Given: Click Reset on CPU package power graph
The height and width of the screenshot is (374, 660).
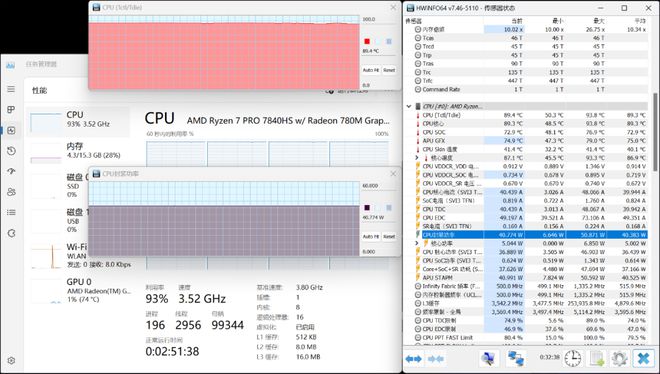Looking at the screenshot, I should click(389, 236).
